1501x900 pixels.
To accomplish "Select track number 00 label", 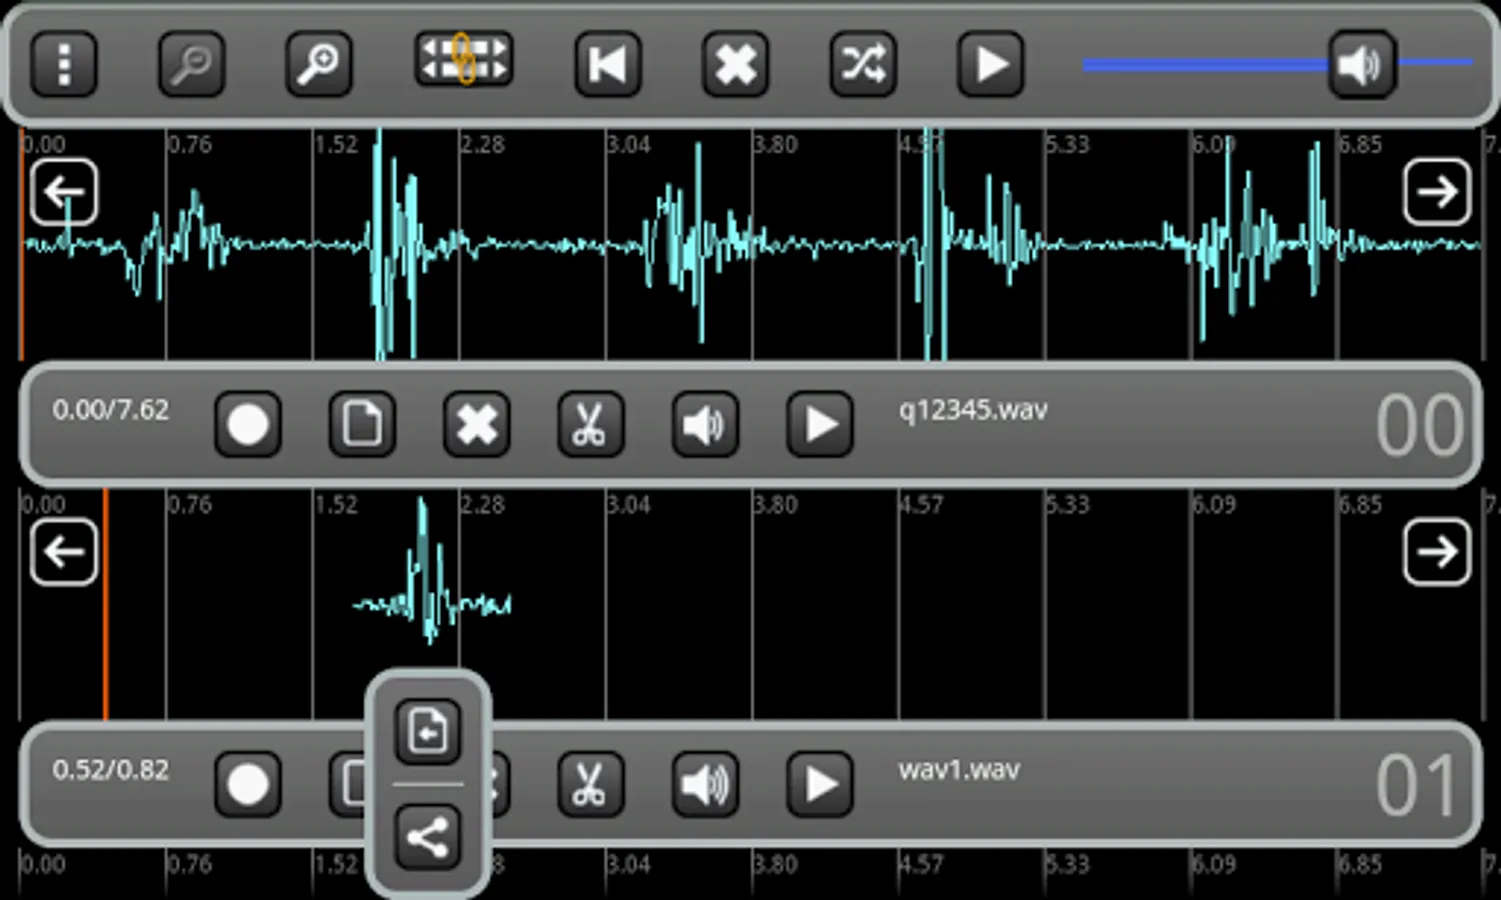I will (x=1420, y=425).
